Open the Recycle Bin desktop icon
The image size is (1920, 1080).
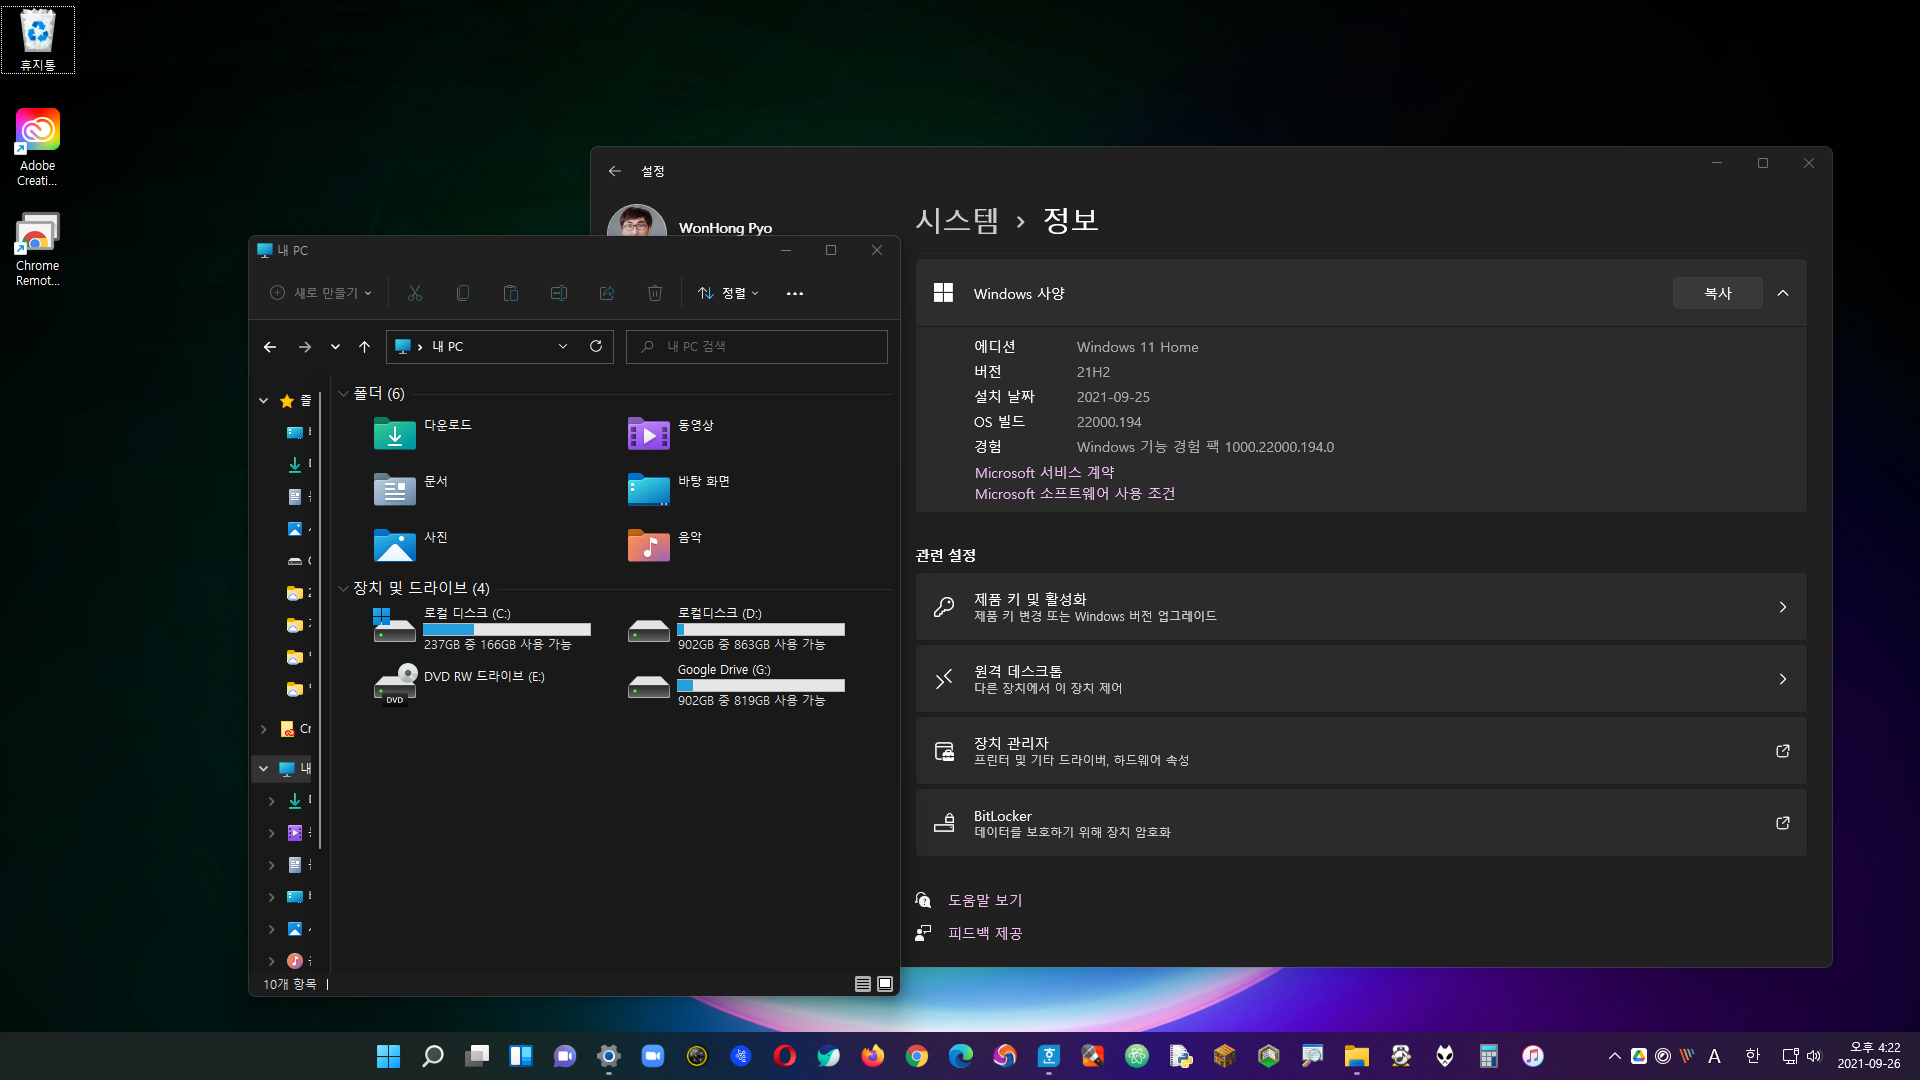[38, 38]
